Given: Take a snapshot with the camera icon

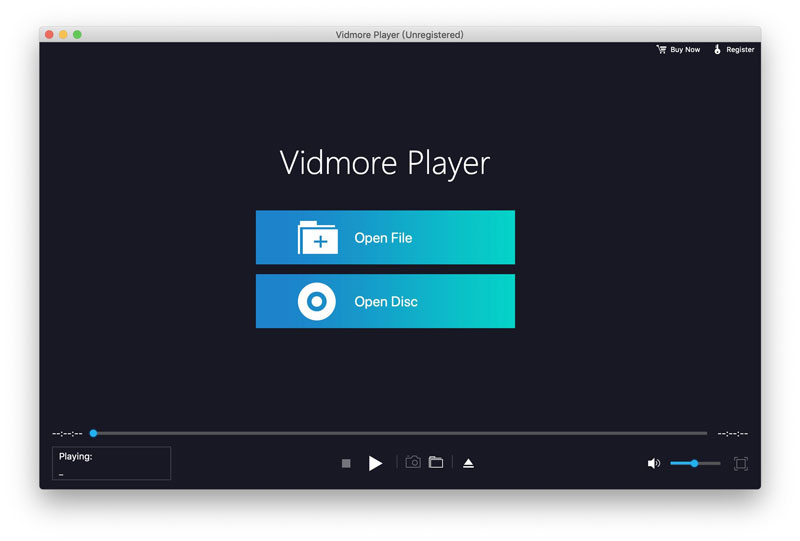Looking at the screenshot, I should point(412,462).
